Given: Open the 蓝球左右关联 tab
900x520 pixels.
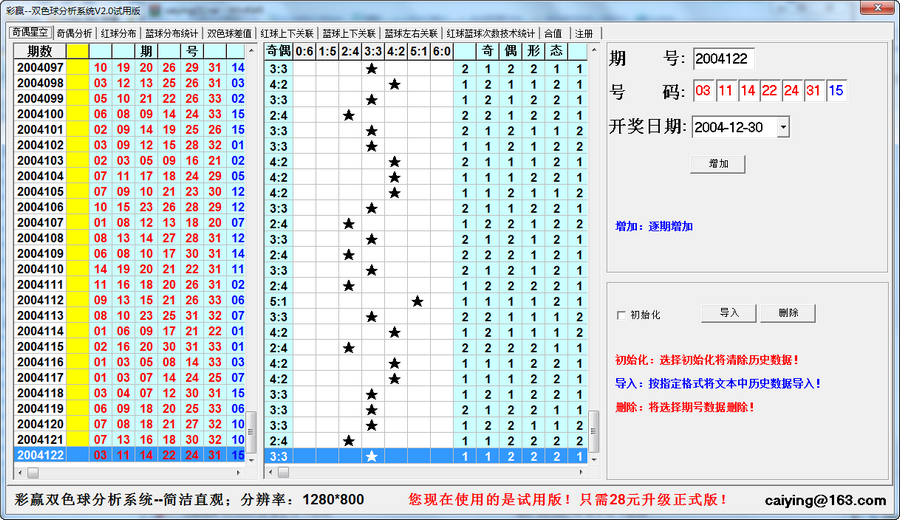Looking at the screenshot, I should [411, 34].
